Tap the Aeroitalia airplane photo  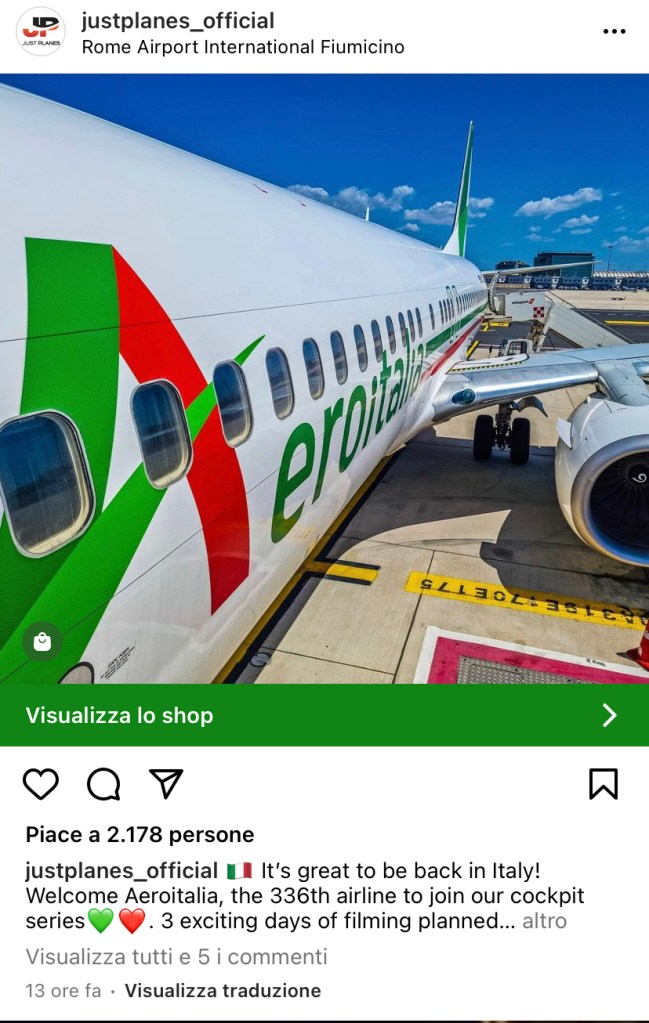(324, 378)
